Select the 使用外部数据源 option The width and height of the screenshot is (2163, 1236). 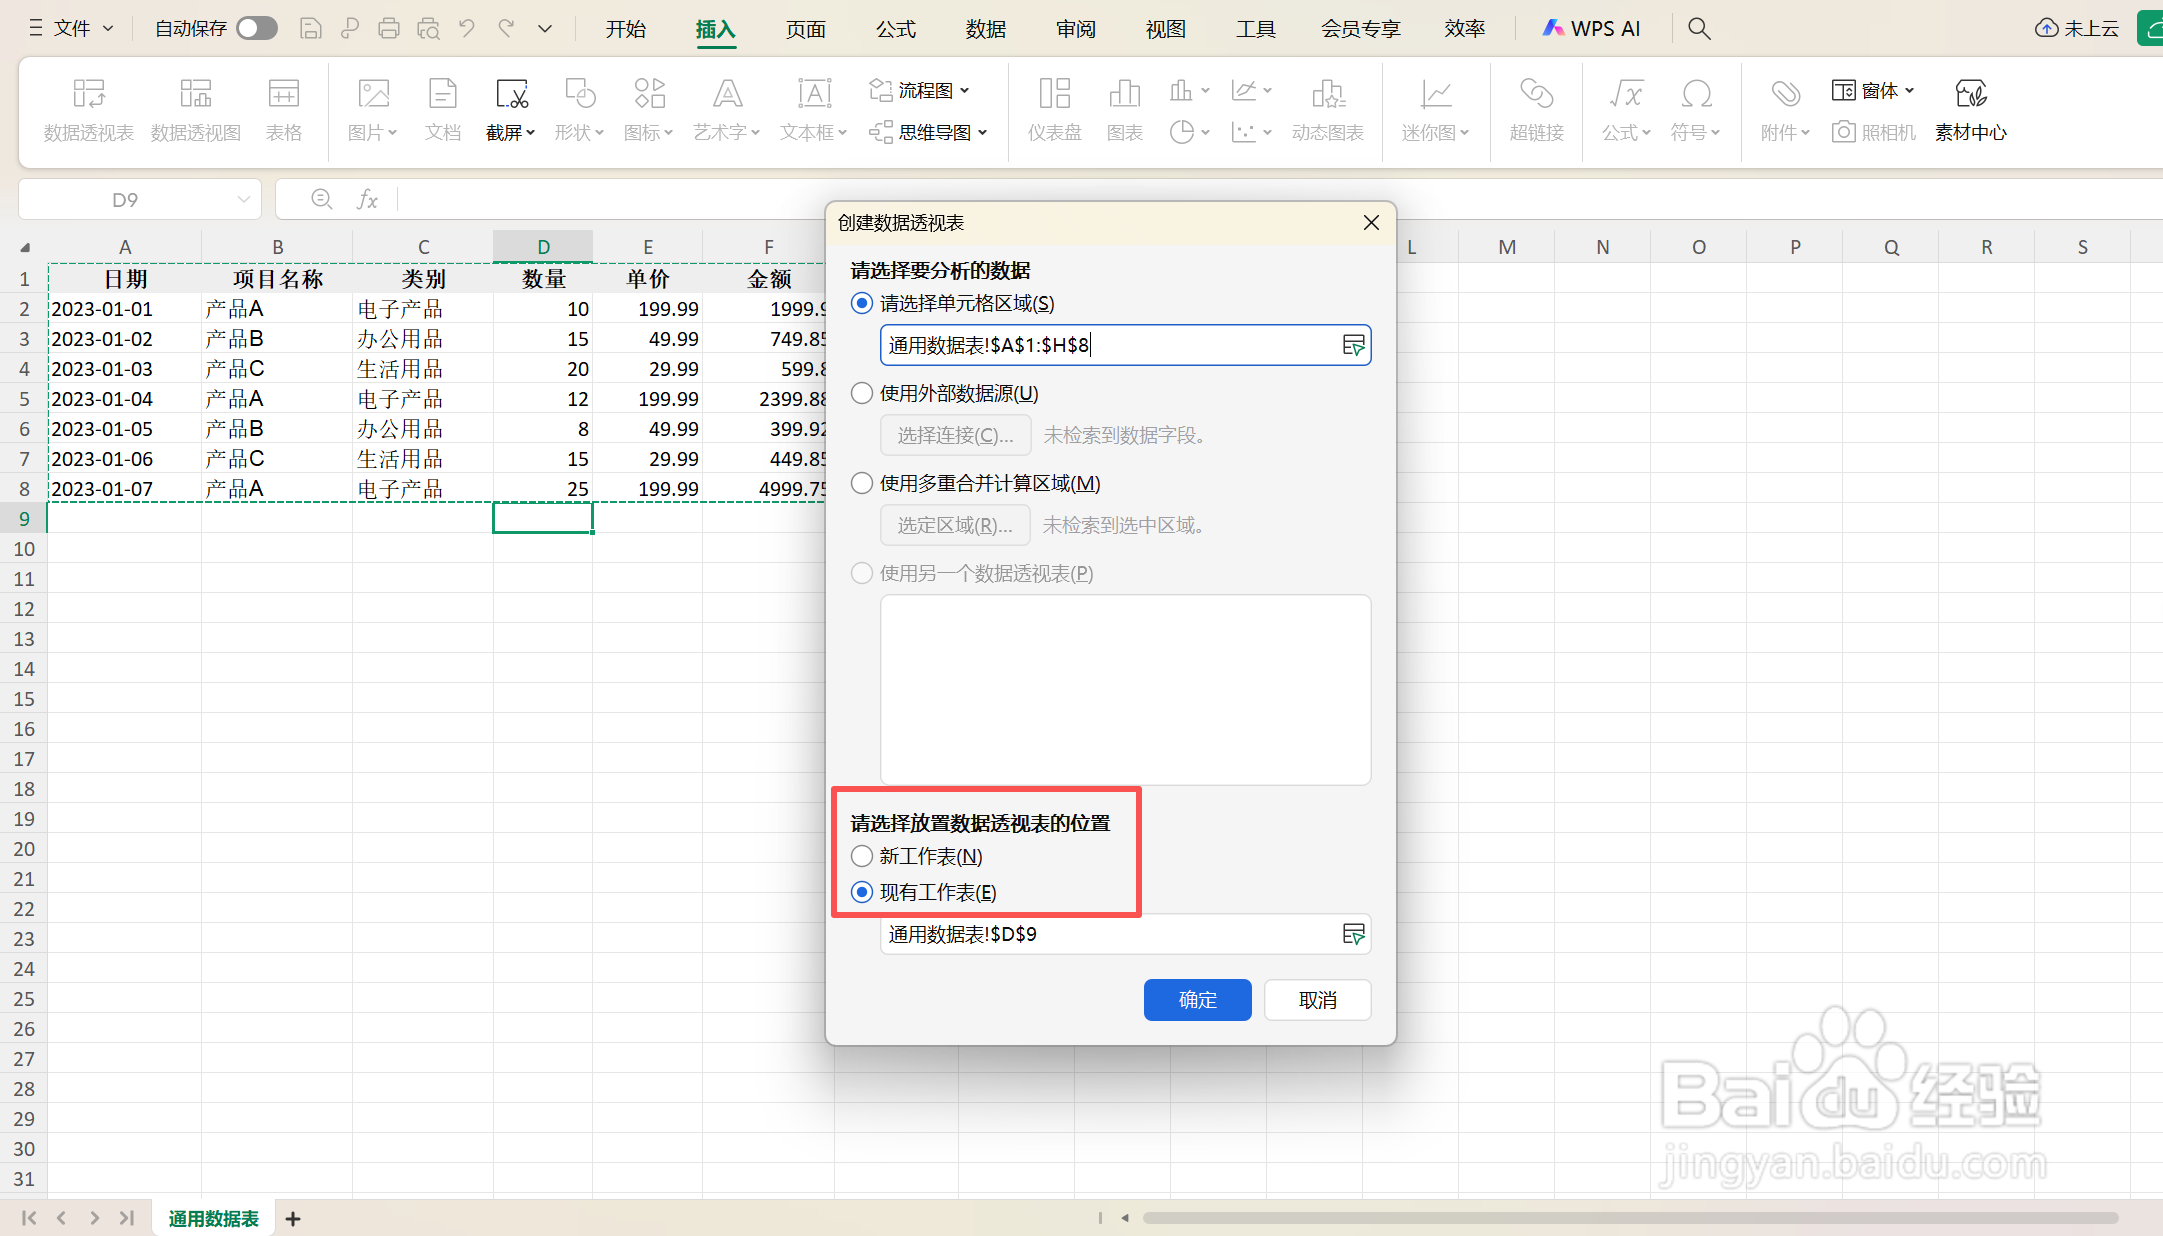(861, 393)
